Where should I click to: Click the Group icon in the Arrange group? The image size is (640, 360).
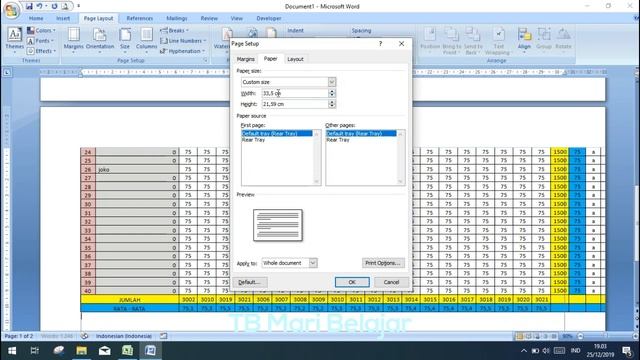point(544,40)
